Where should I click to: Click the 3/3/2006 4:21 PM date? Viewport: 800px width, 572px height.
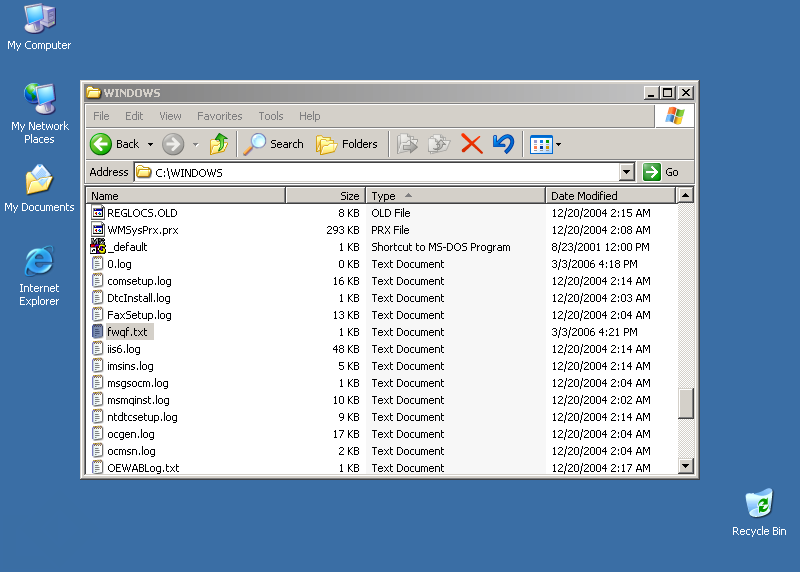pos(594,332)
